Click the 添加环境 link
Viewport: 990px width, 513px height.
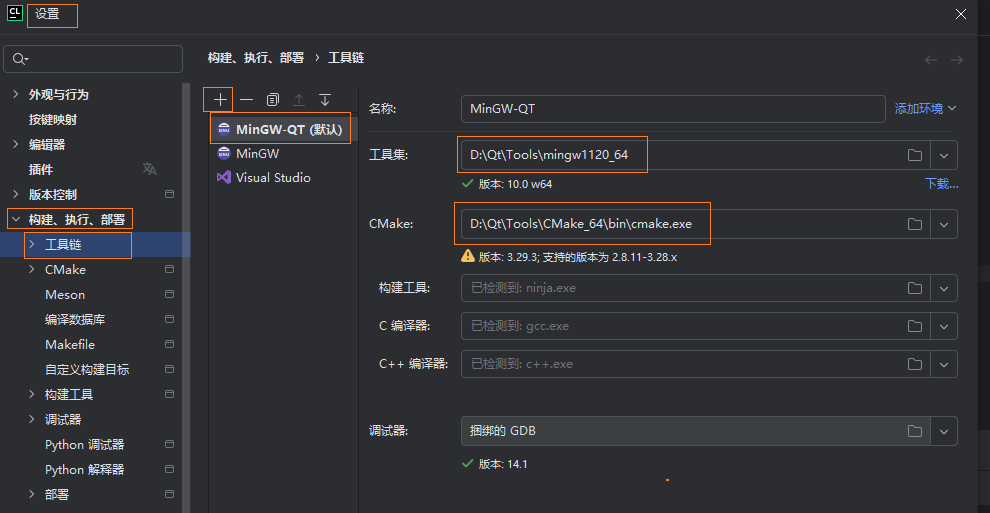(919, 108)
